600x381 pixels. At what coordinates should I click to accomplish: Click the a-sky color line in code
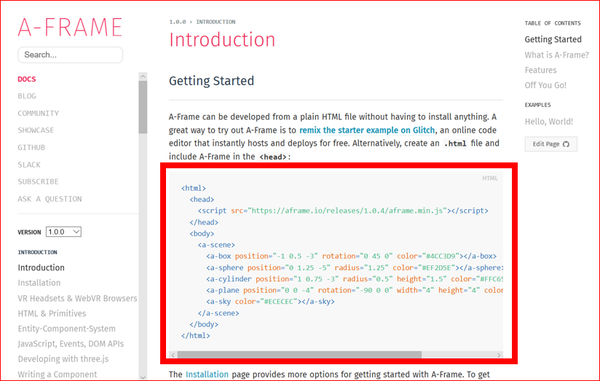(270, 301)
